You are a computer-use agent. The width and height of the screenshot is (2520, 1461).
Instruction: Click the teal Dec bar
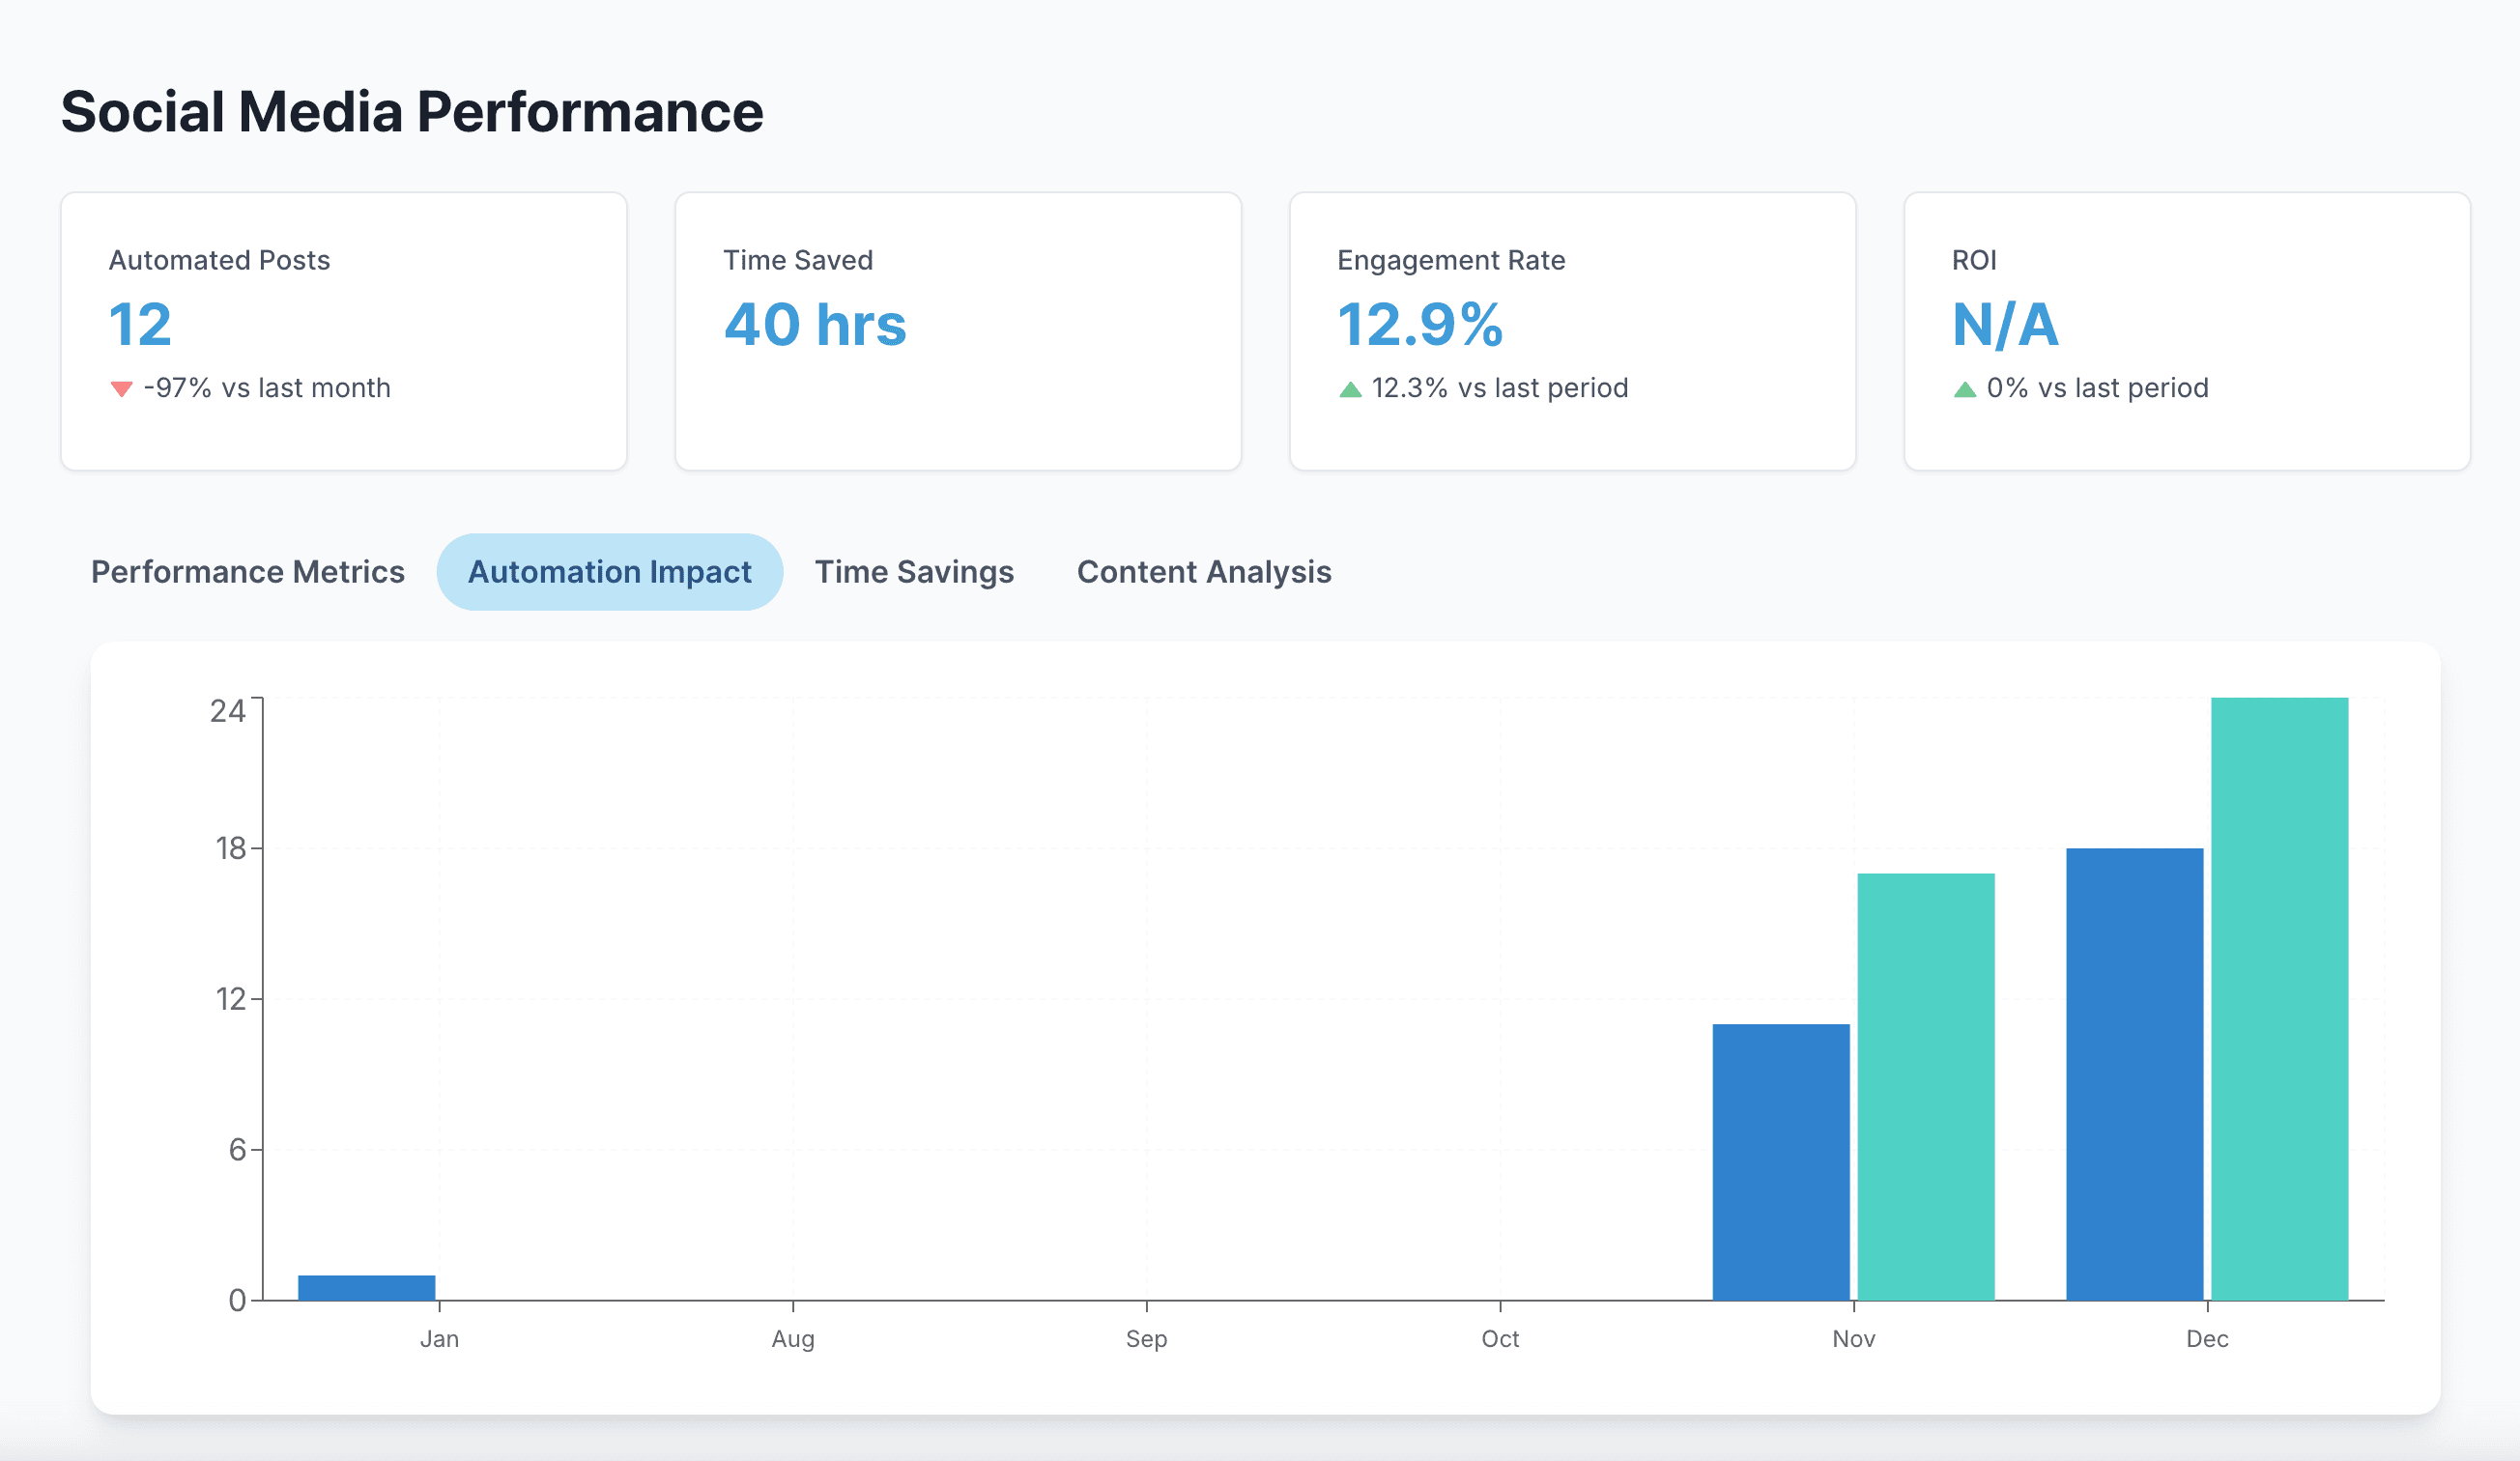(x=2280, y=999)
